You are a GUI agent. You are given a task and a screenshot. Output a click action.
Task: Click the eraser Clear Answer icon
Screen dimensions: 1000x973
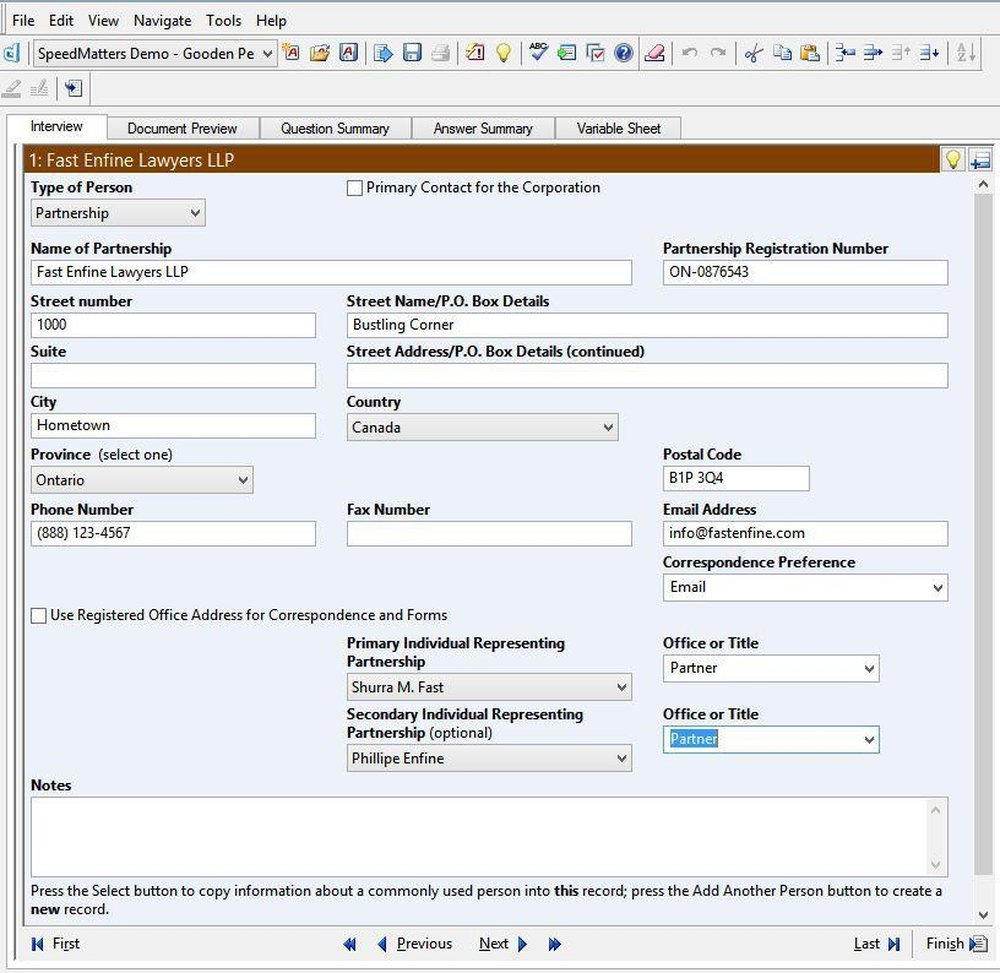coord(654,53)
